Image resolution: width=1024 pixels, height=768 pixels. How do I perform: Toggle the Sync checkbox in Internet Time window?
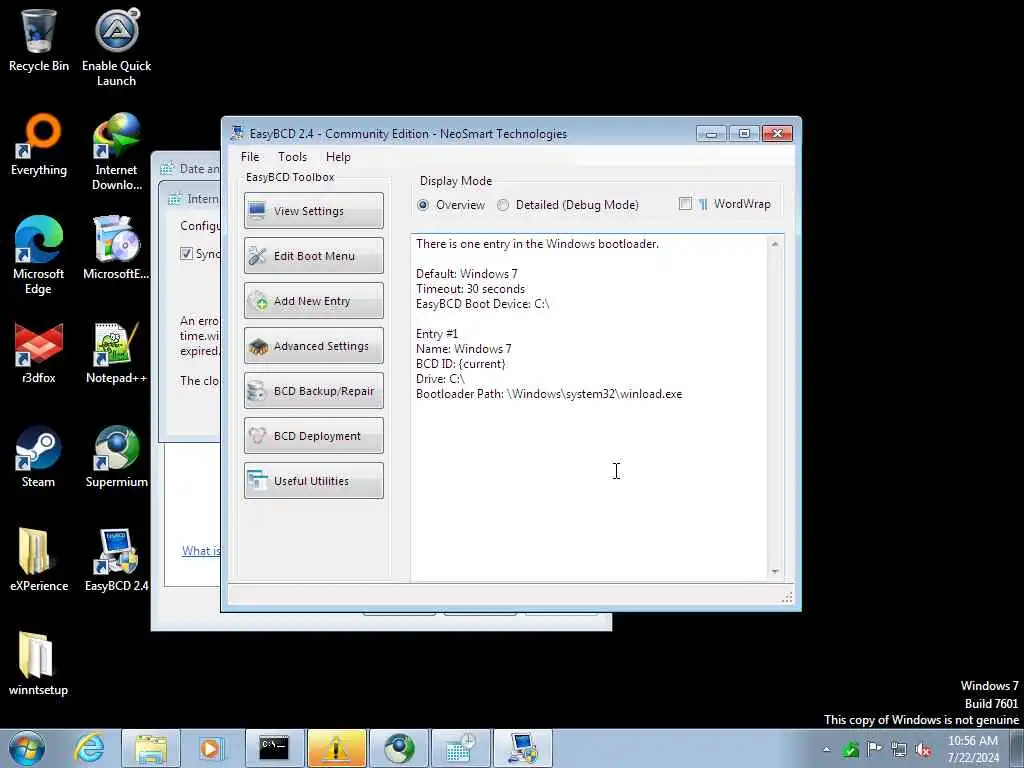click(186, 253)
